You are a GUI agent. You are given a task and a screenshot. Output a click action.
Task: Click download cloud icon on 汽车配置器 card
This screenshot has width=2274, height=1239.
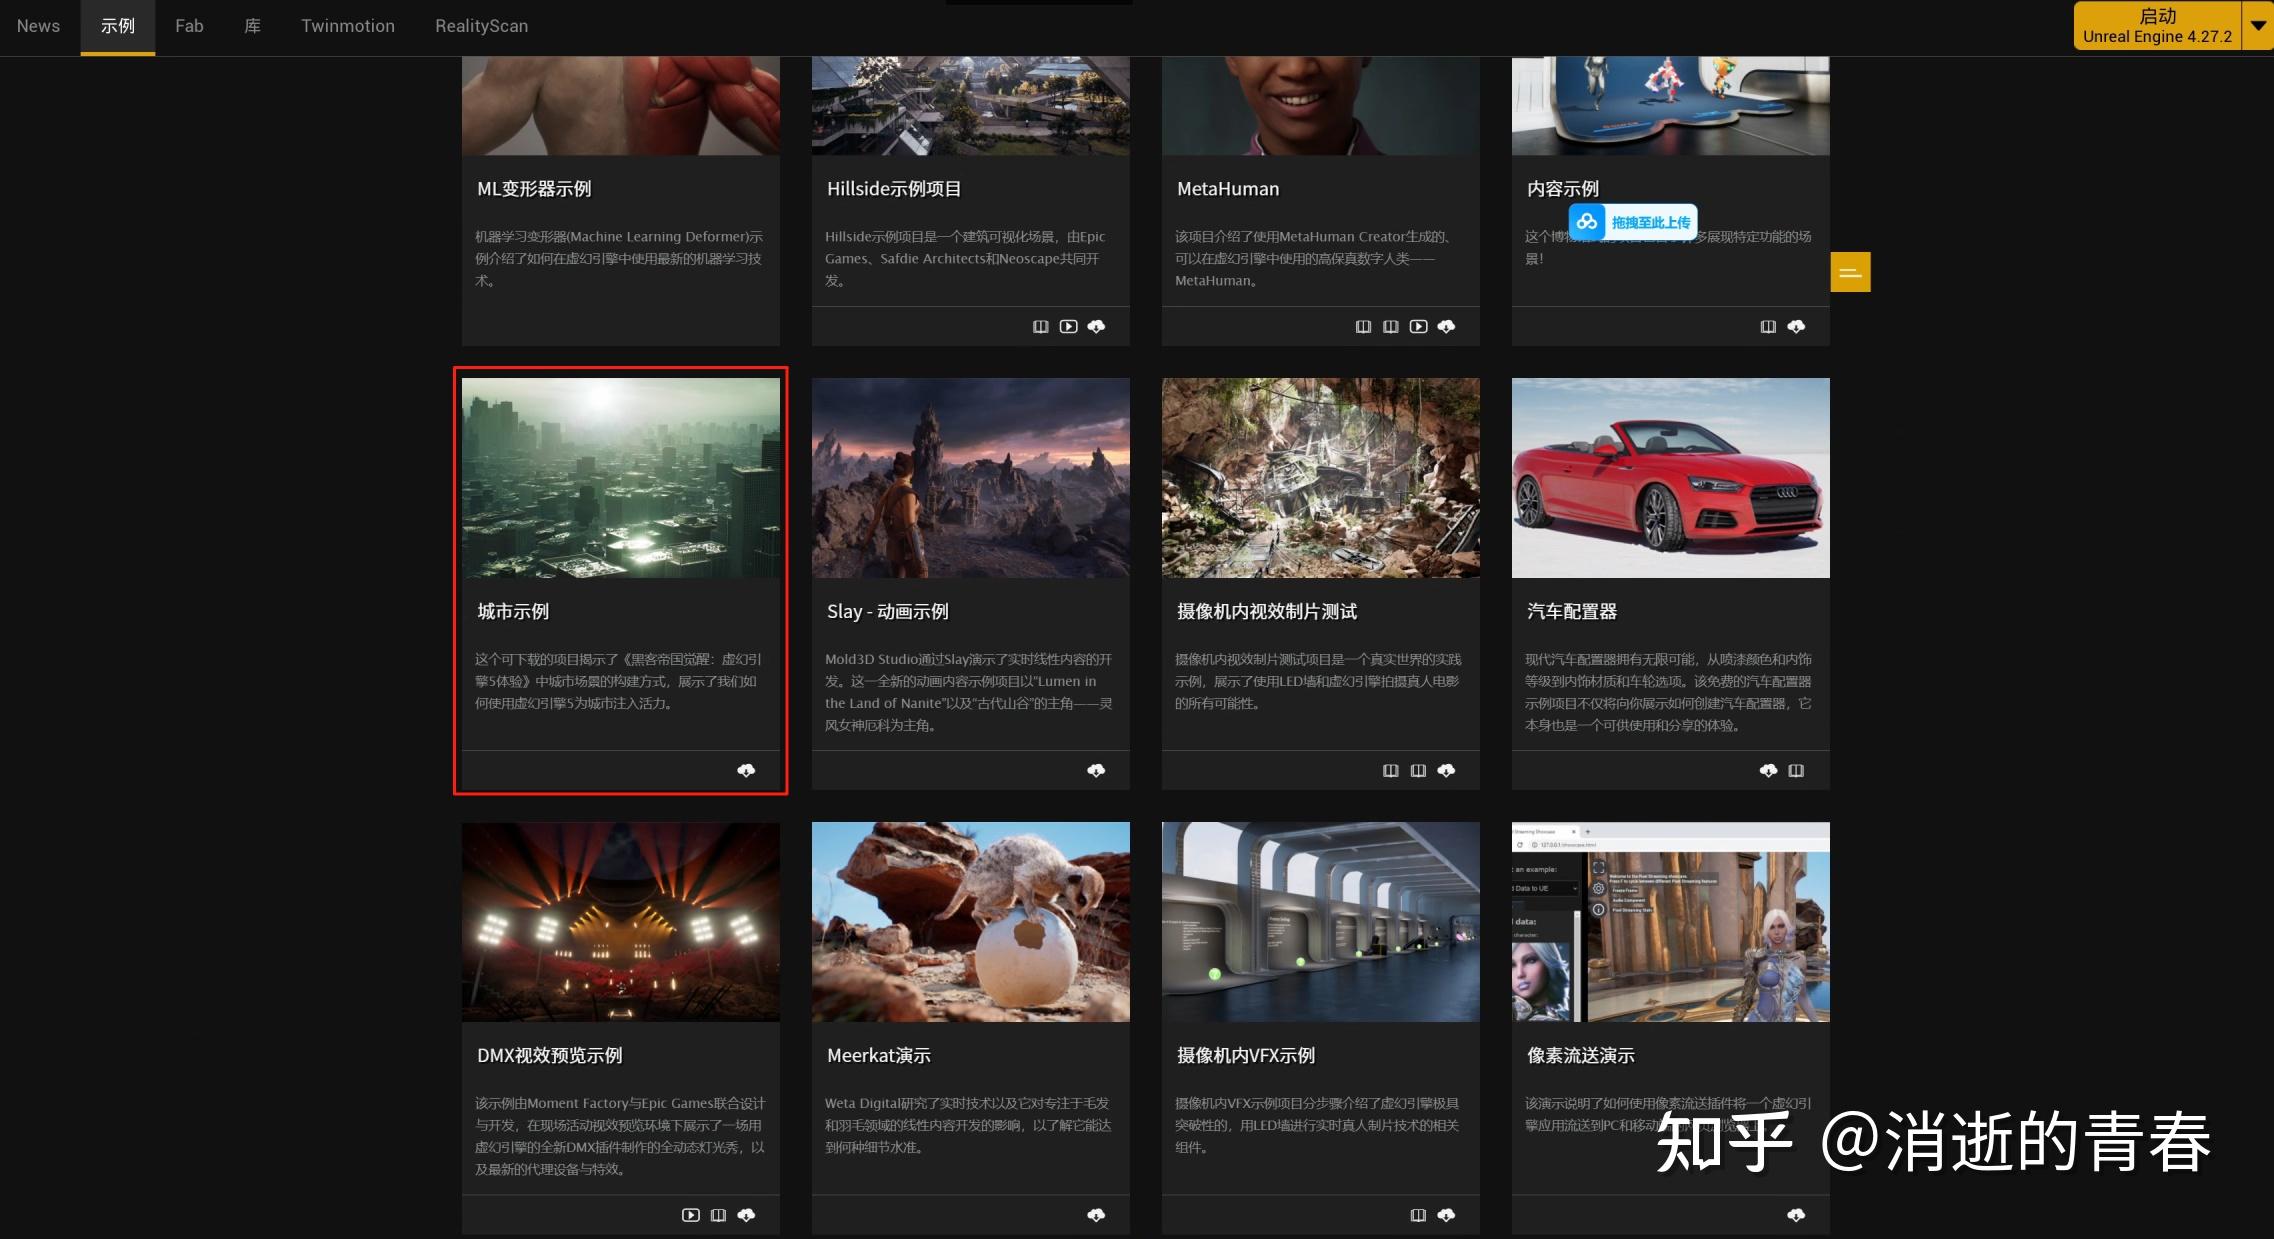point(1768,770)
